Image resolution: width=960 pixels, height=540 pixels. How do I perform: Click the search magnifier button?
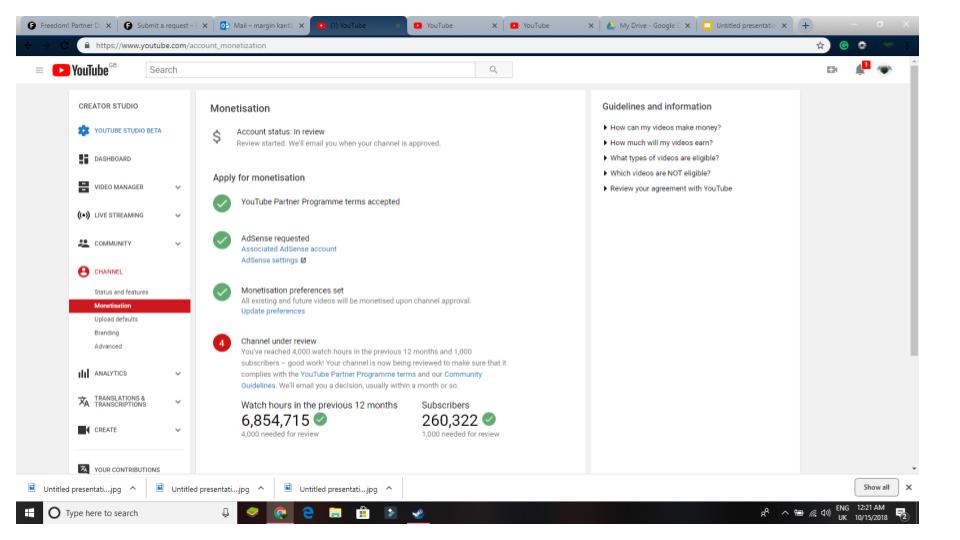(x=493, y=70)
